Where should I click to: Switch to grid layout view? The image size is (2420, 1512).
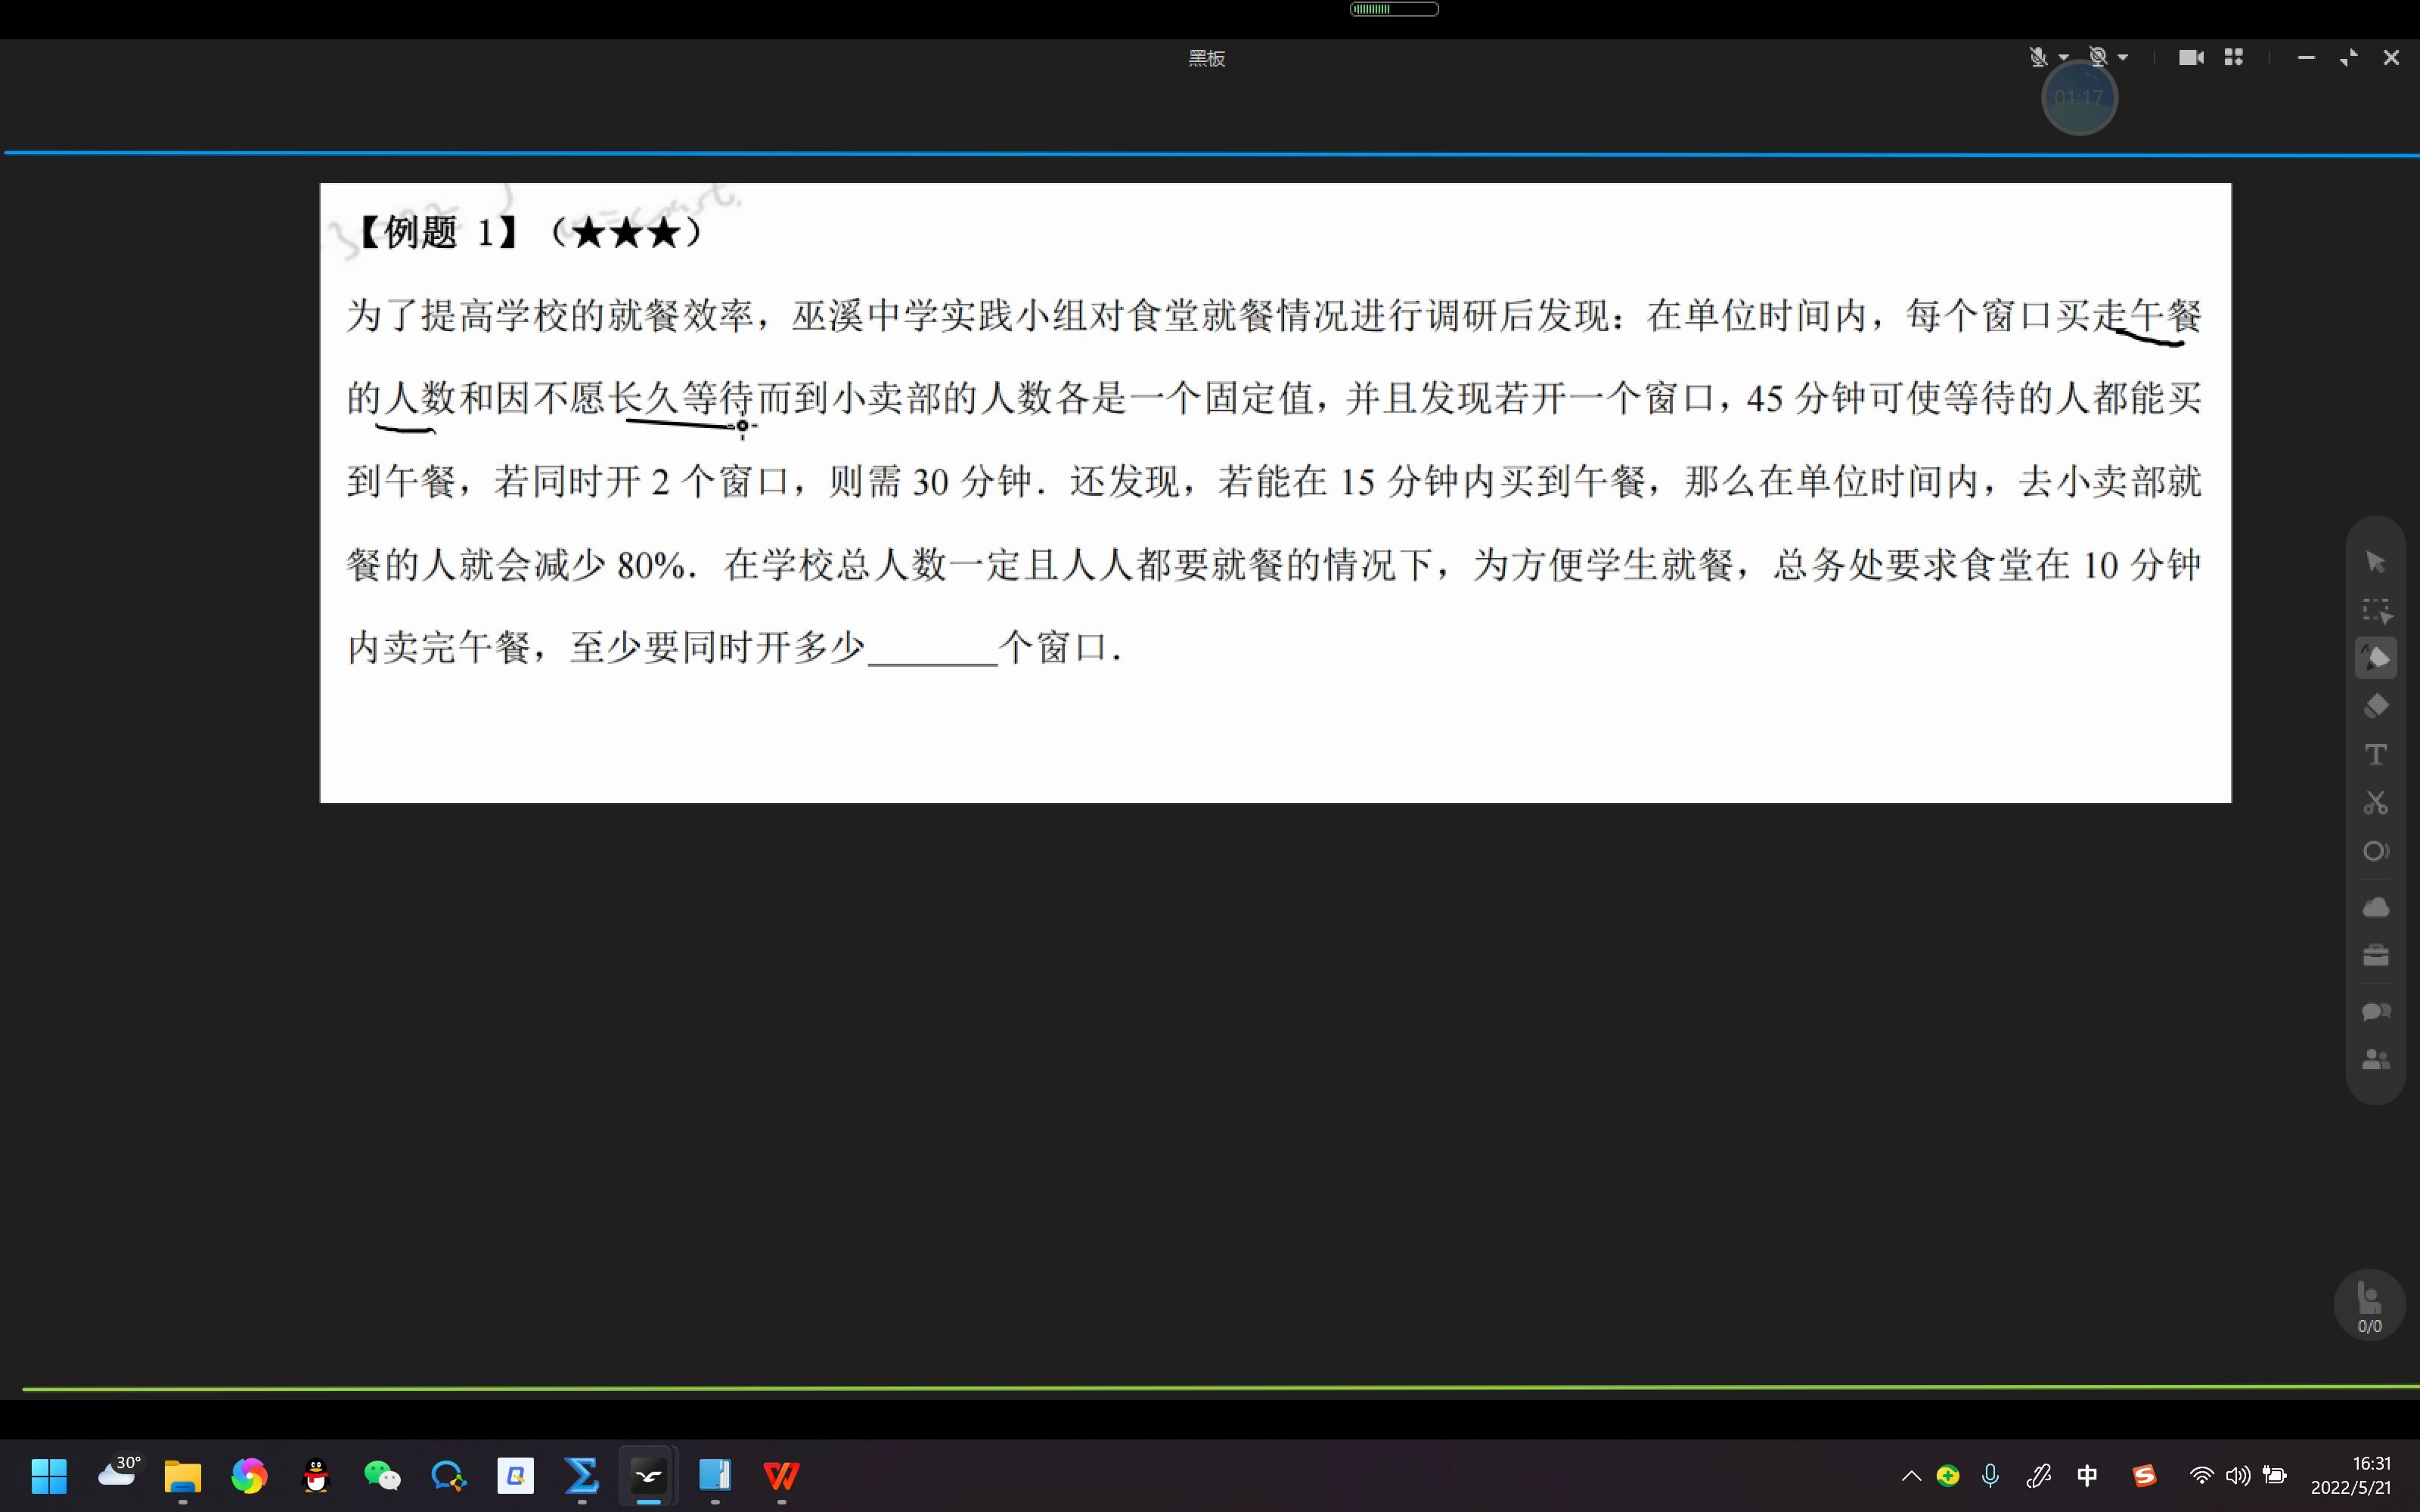[x=2235, y=57]
